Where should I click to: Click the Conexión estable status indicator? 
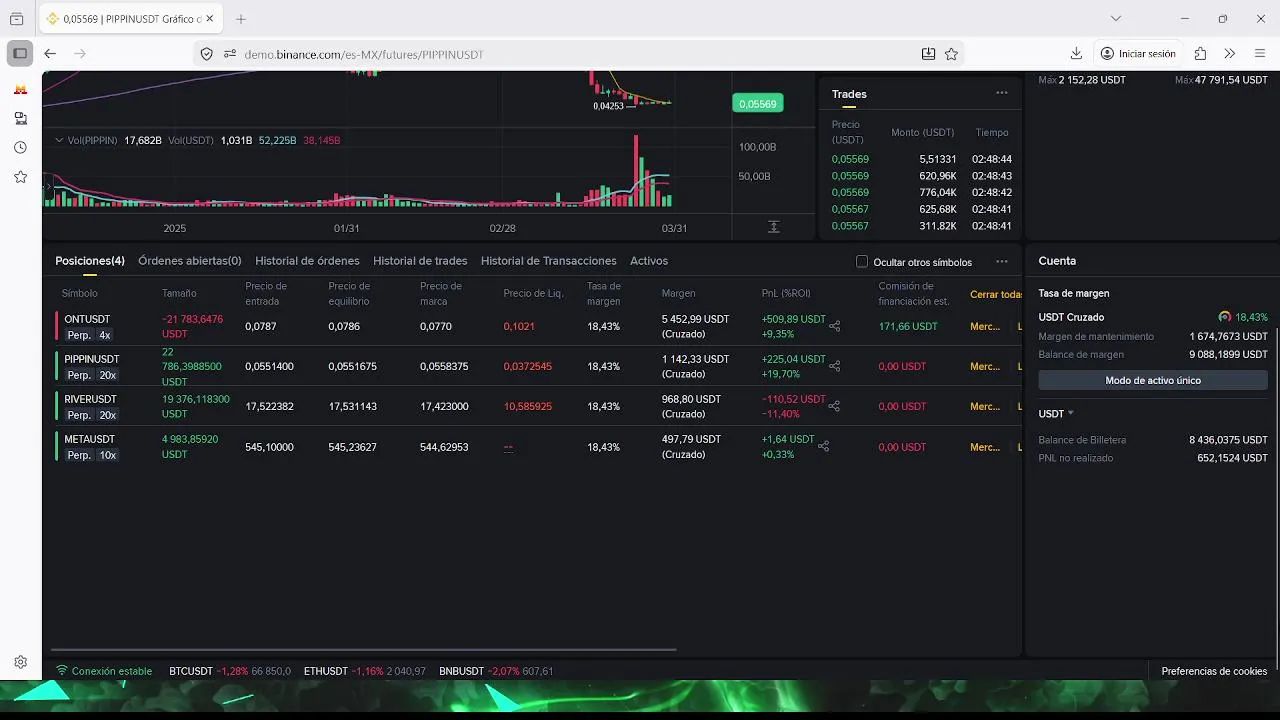(104, 671)
